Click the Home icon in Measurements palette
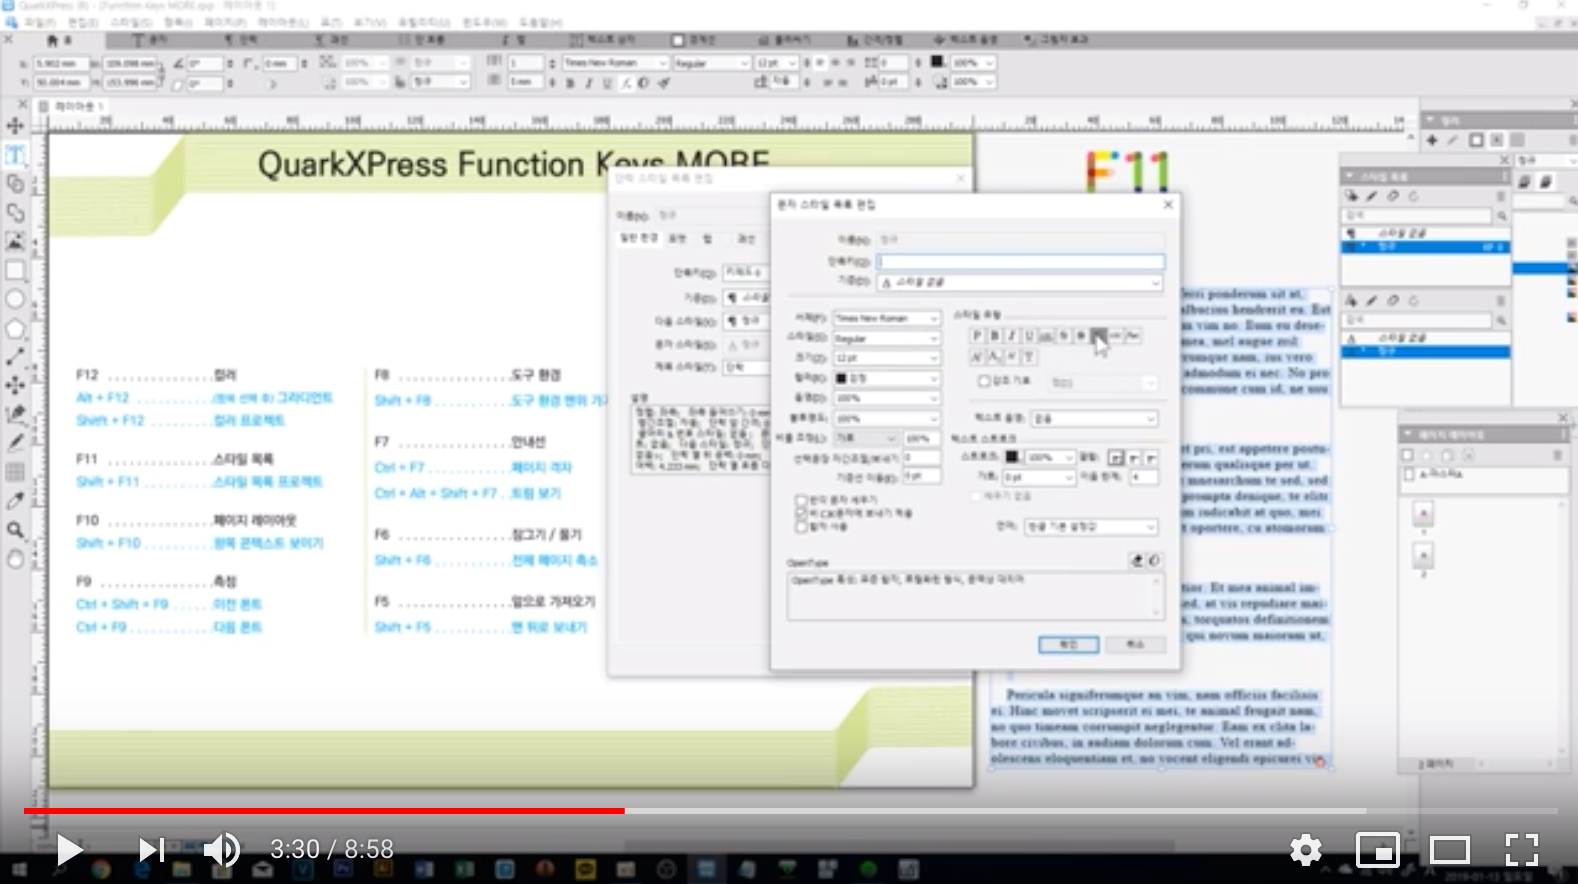 click(x=52, y=40)
